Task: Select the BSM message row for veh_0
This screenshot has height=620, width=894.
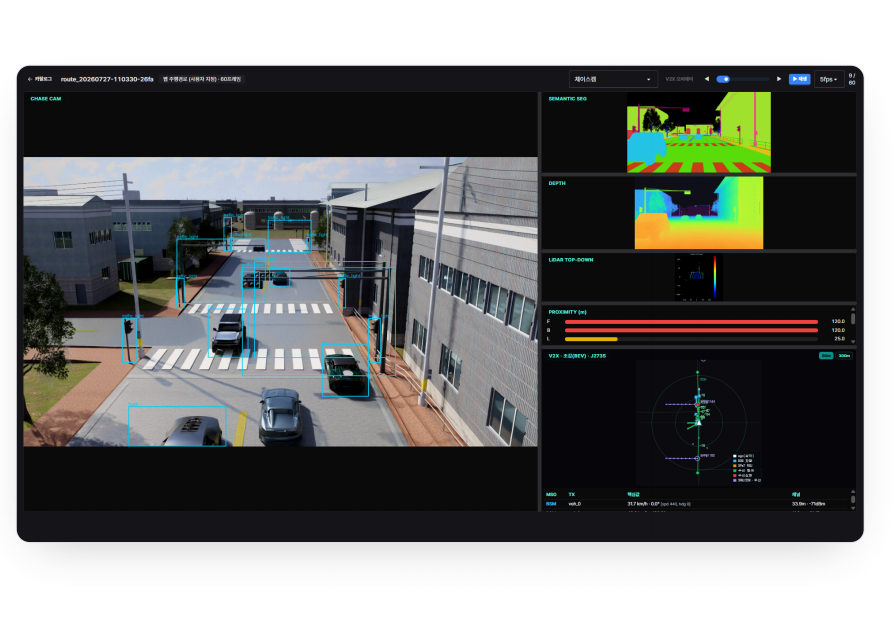Action: 696,504
